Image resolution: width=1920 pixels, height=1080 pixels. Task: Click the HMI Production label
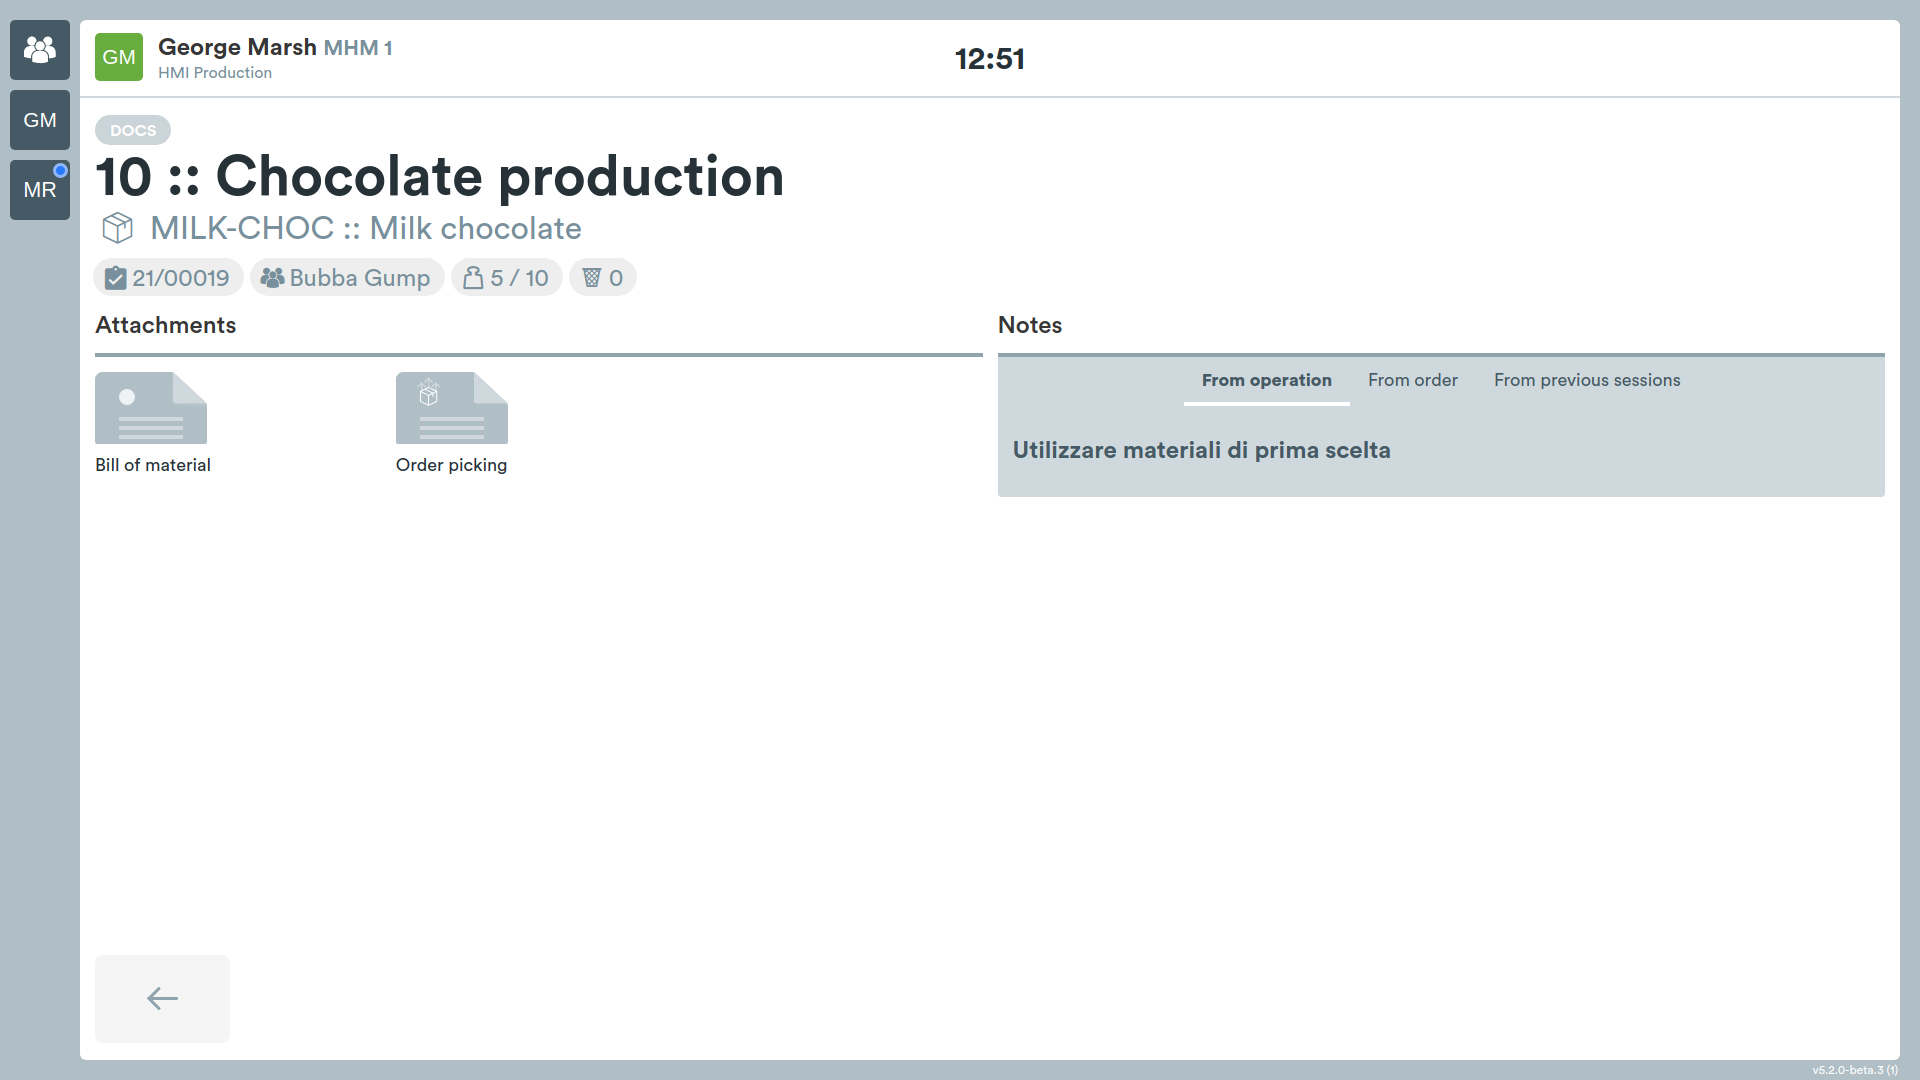pyautogui.click(x=215, y=73)
